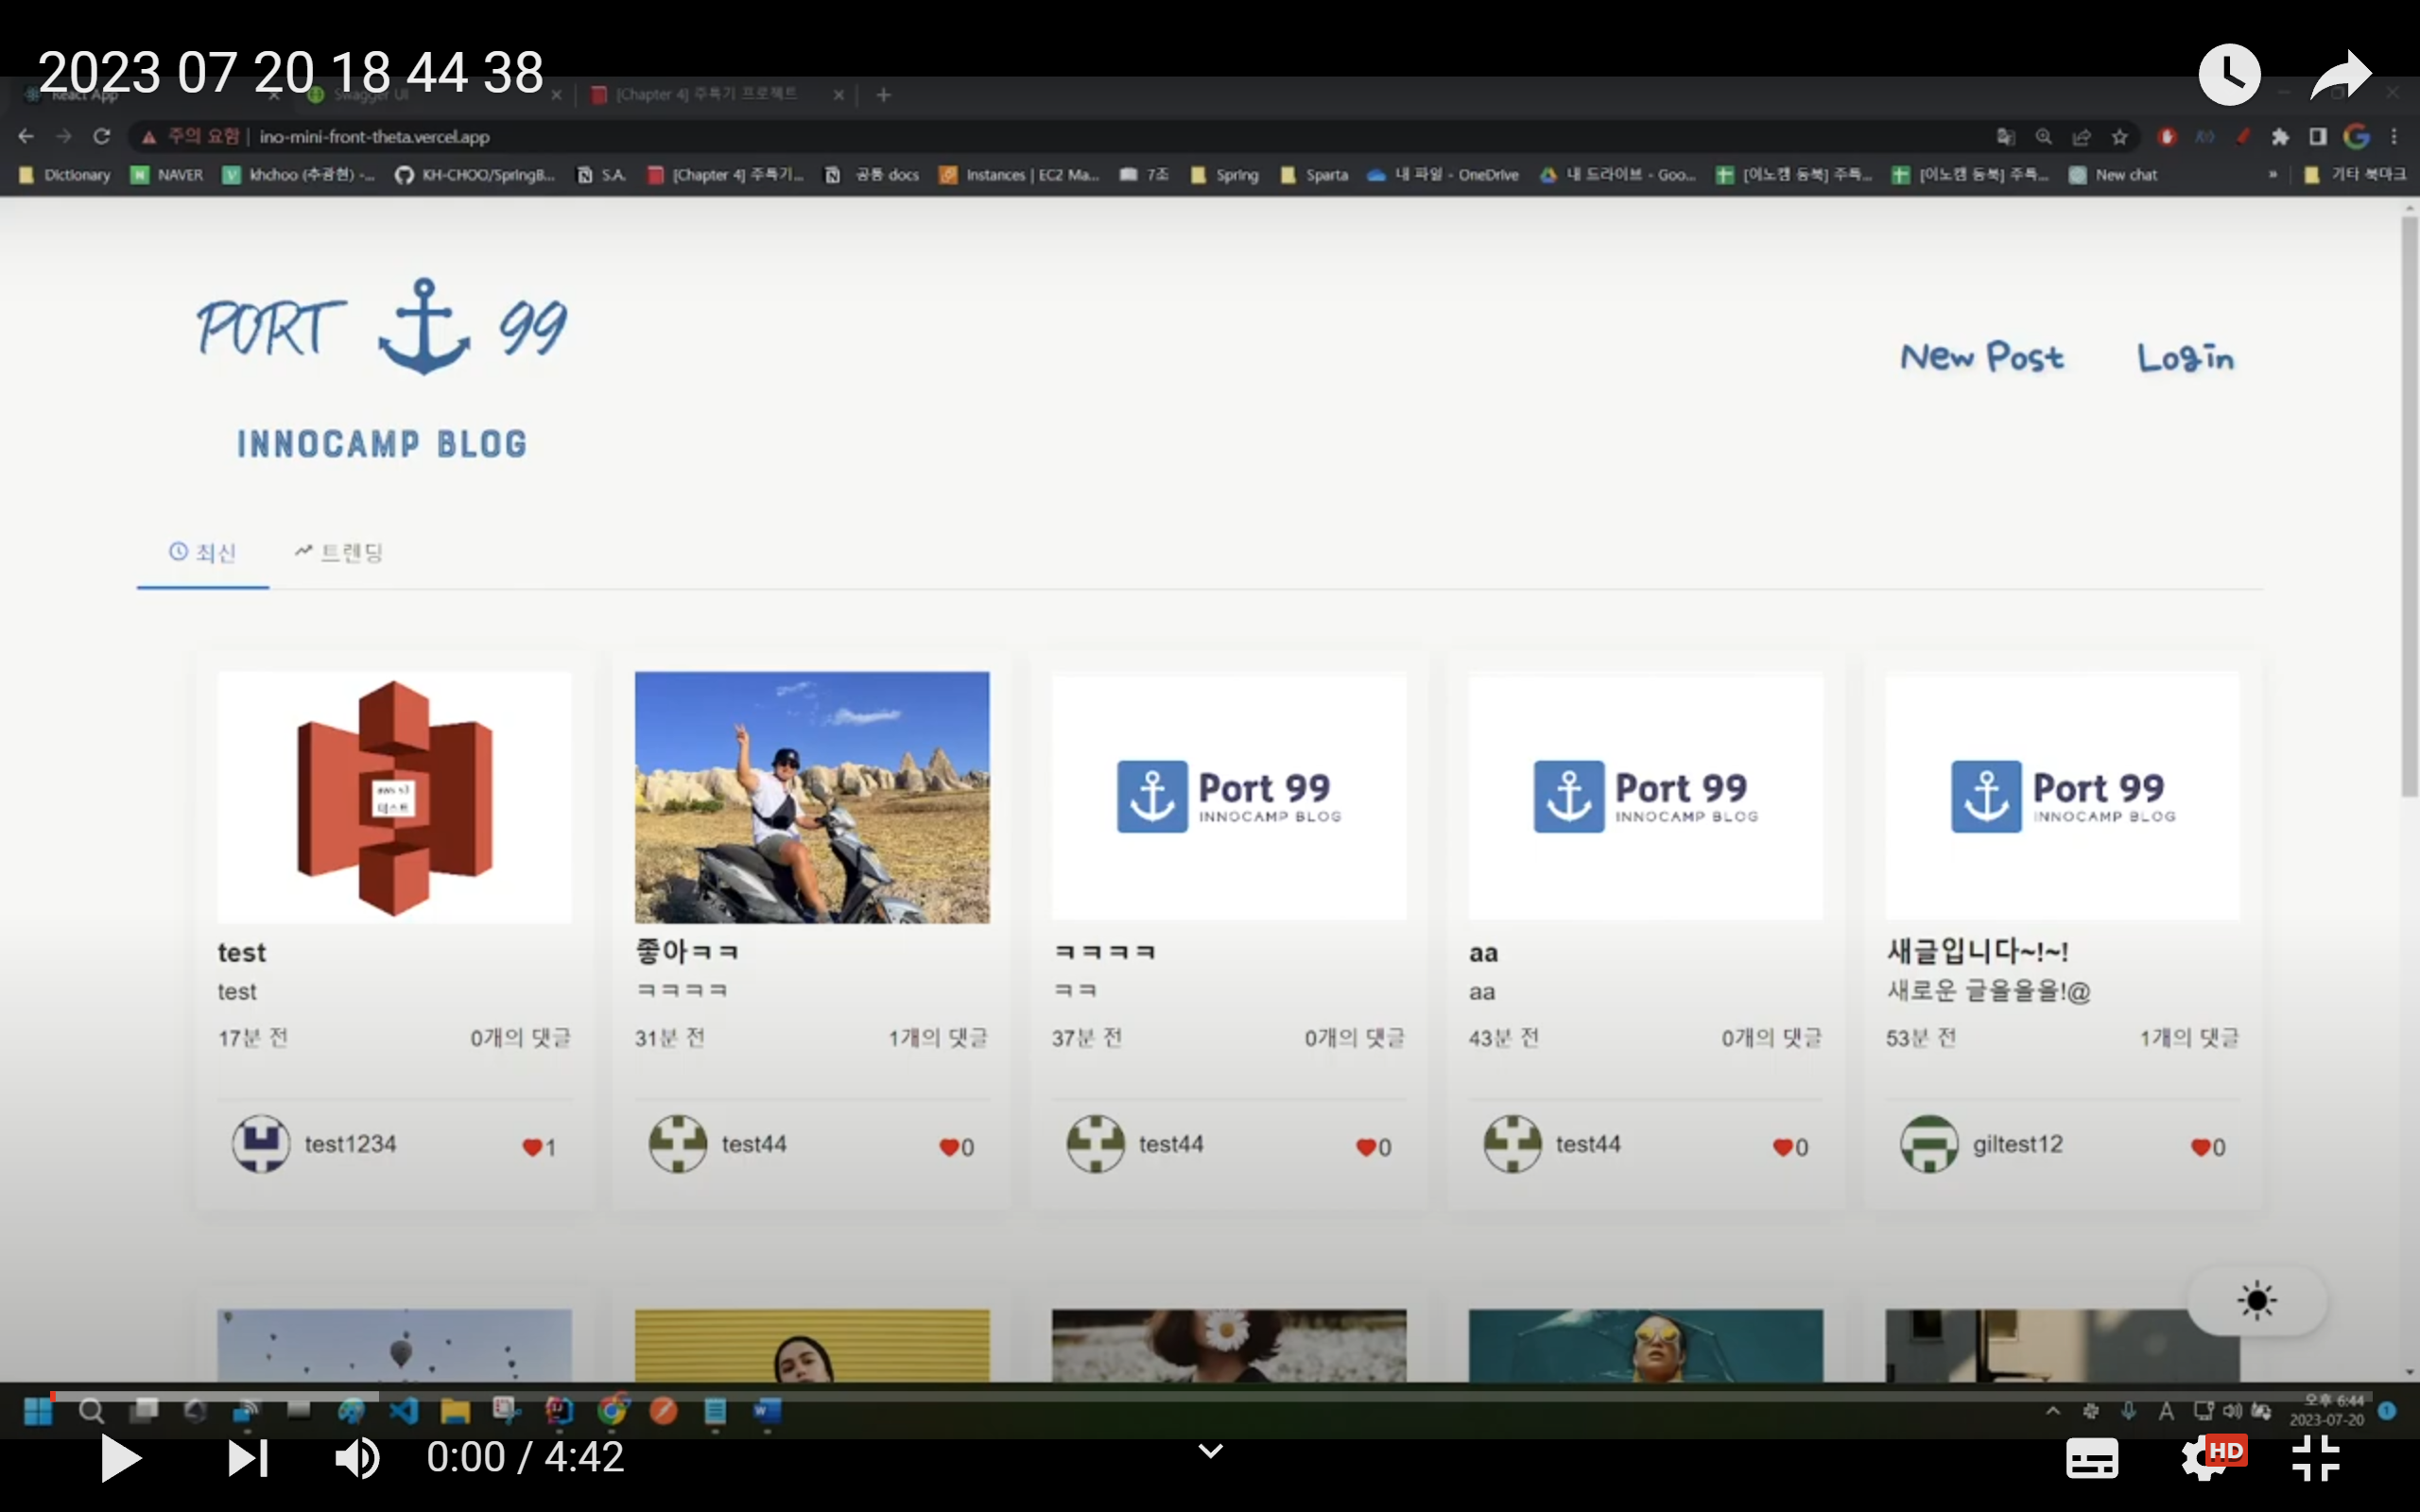Exit full screen mode

click(2316, 1458)
